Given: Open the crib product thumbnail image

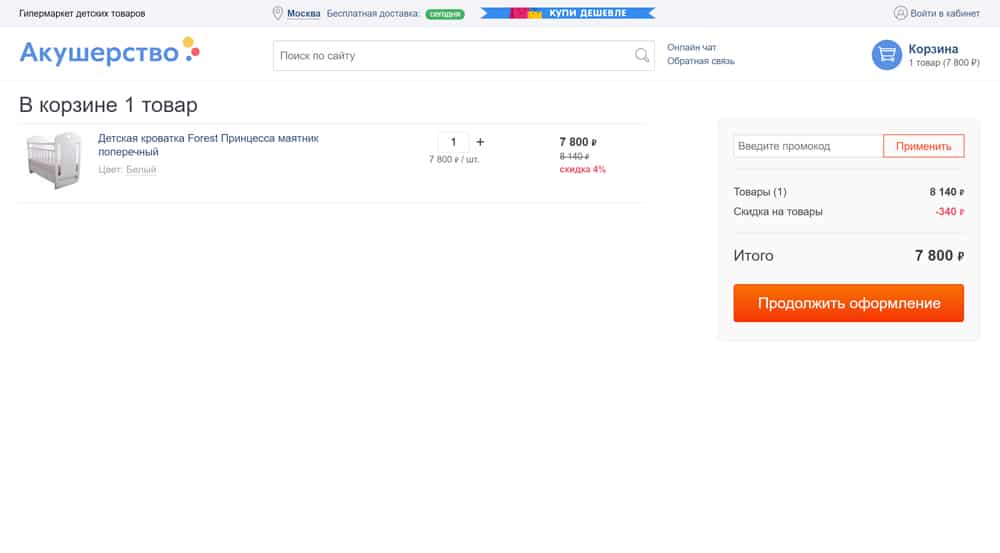Looking at the screenshot, I should pyautogui.click(x=52, y=159).
